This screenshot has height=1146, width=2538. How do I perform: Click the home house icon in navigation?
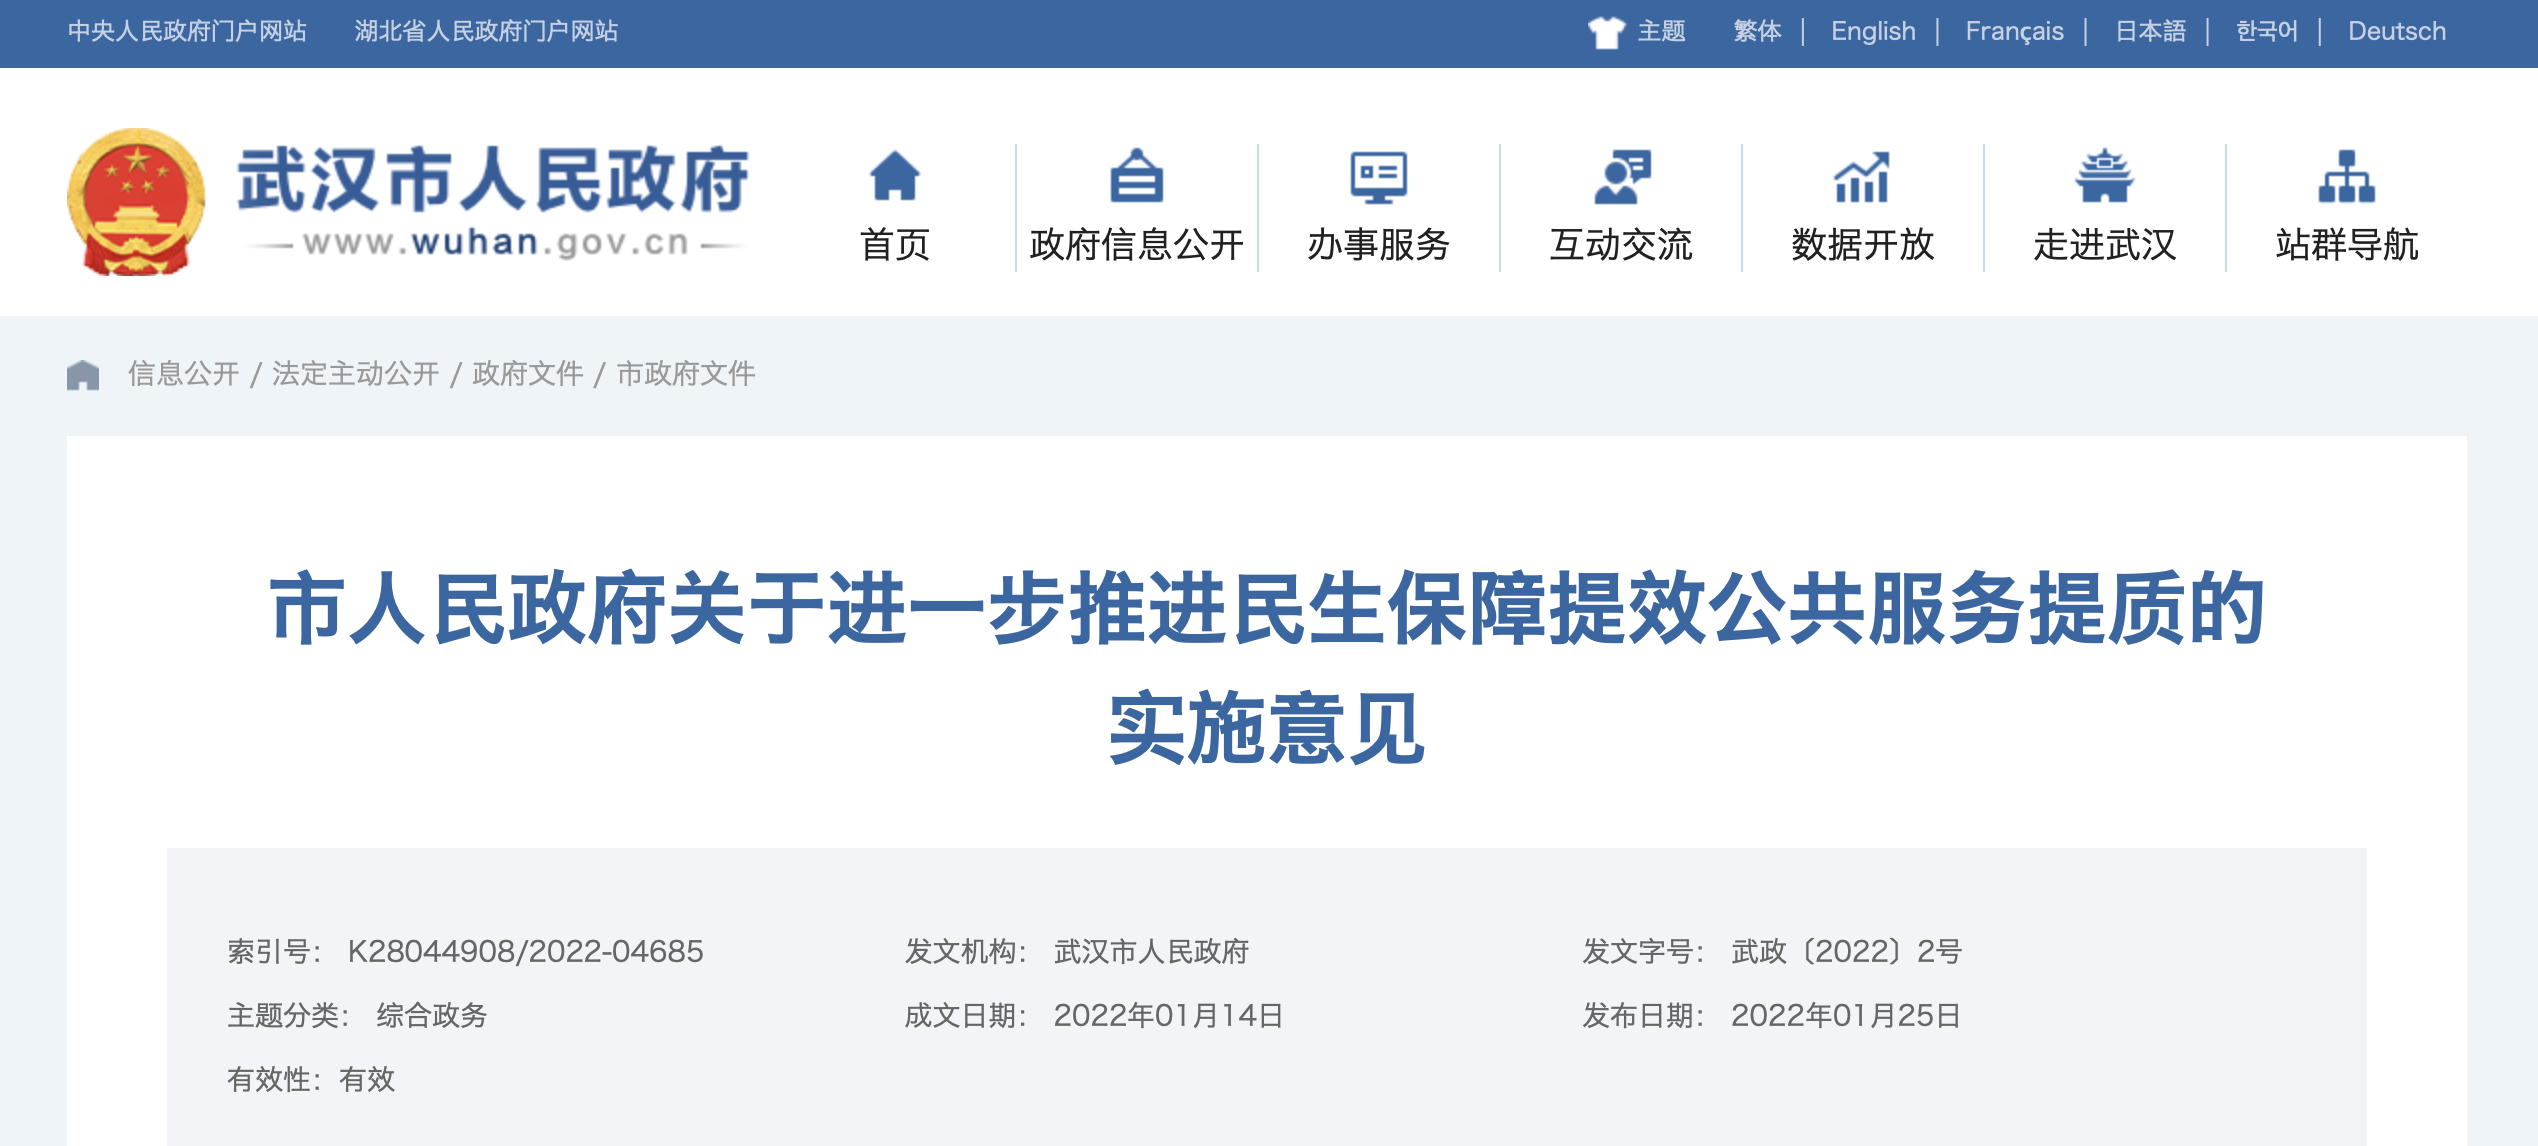[894, 176]
